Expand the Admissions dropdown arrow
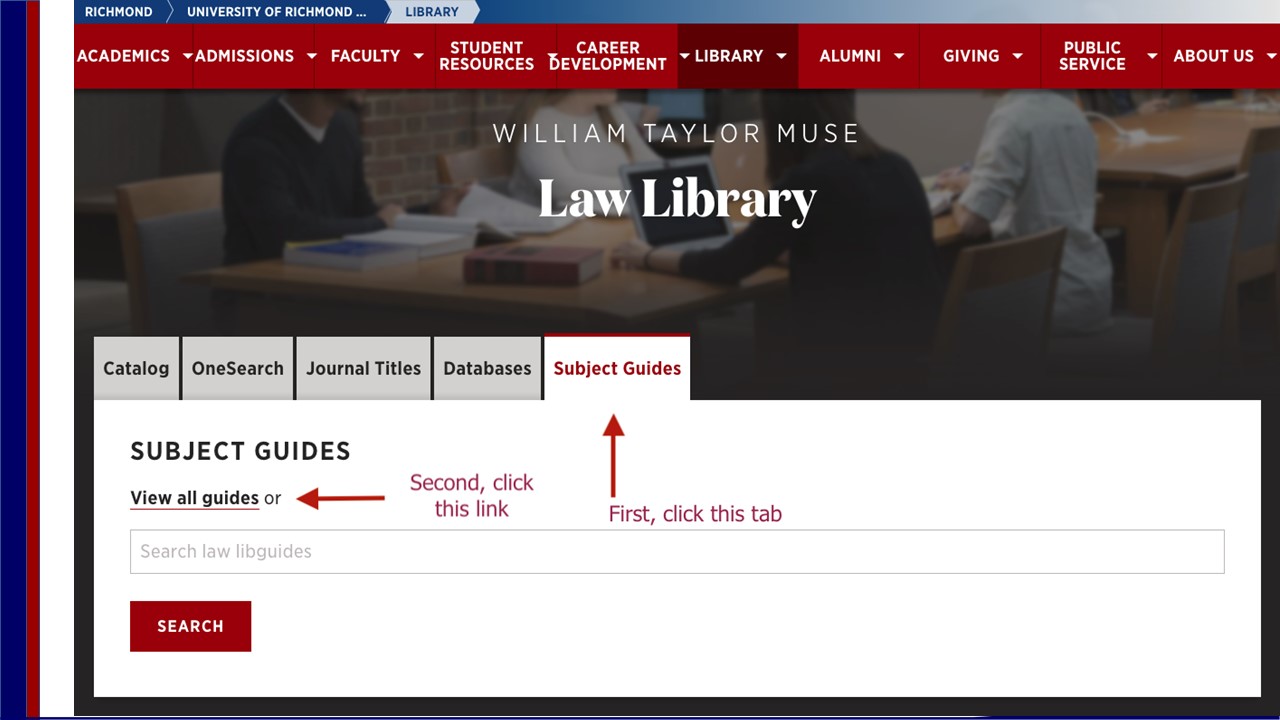The width and height of the screenshot is (1280, 720). click(x=311, y=56)
